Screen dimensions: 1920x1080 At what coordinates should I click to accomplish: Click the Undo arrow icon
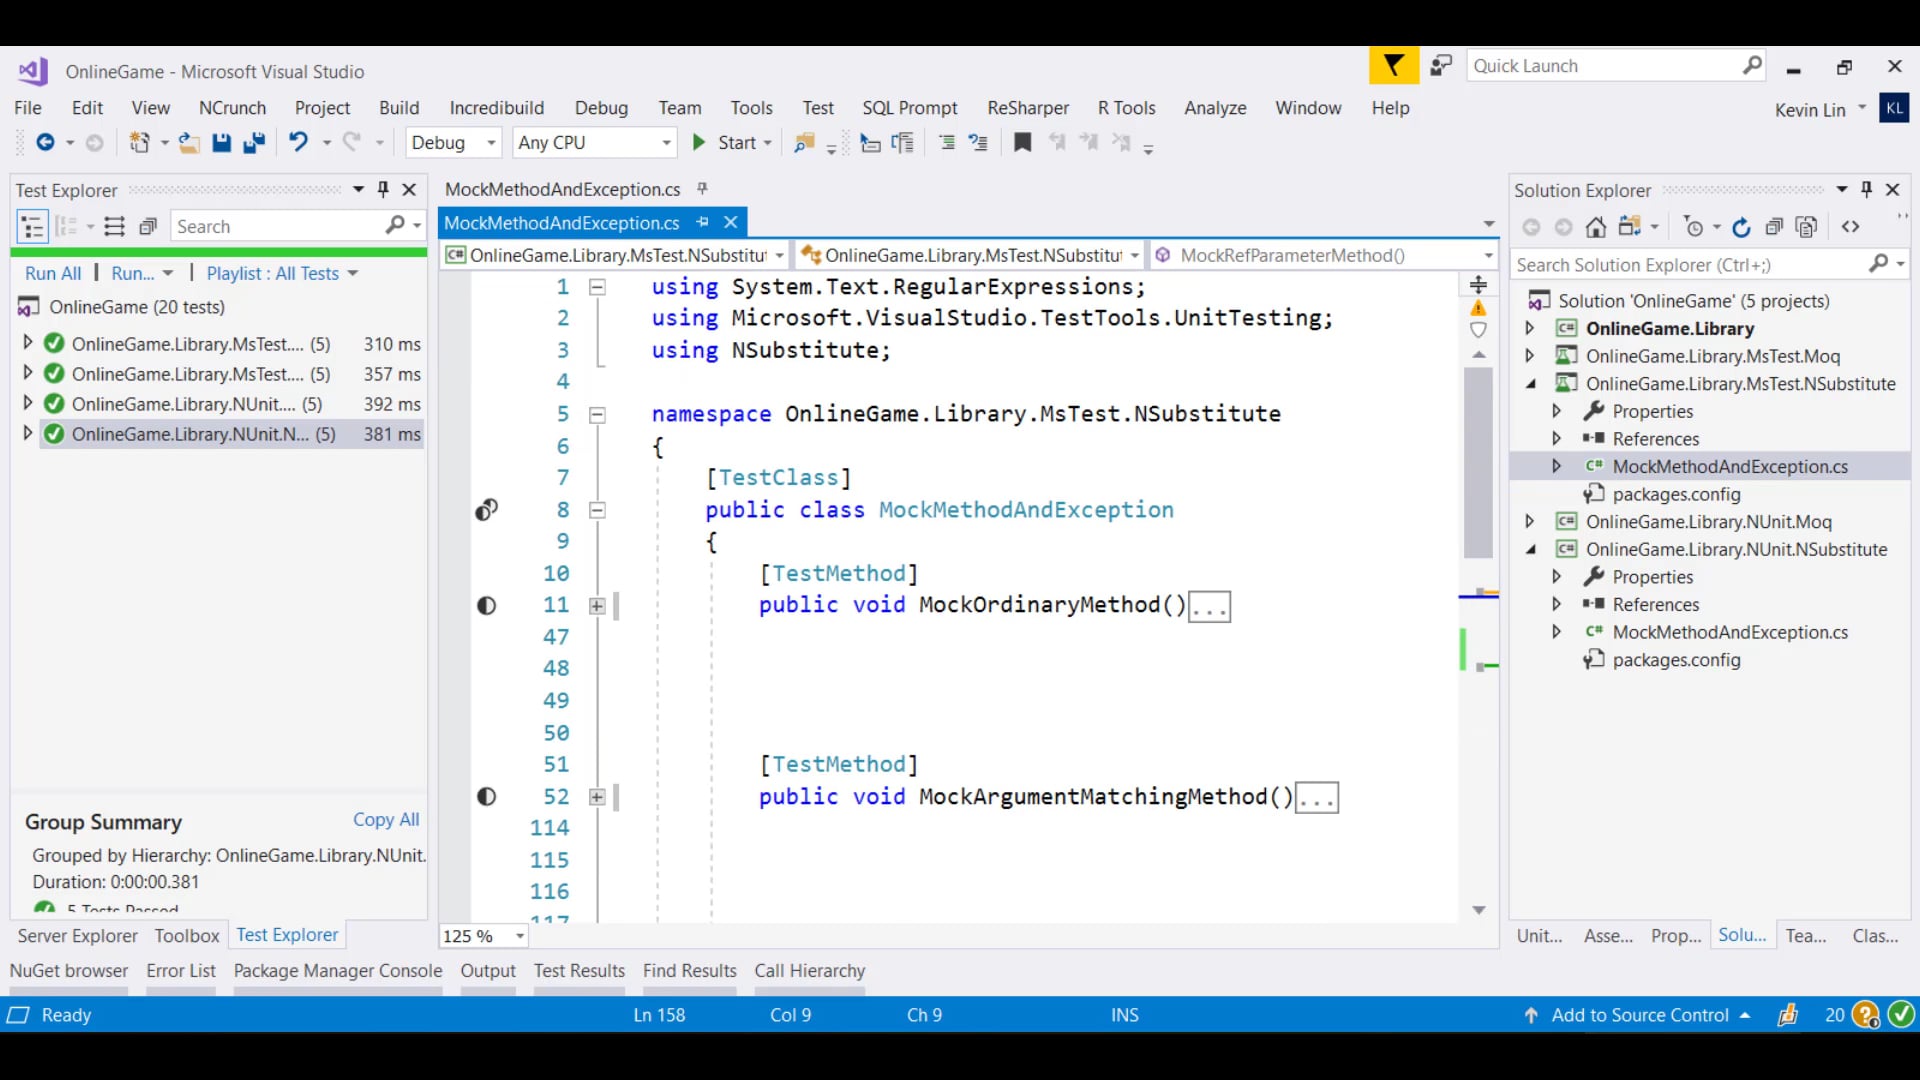(298, 142)
